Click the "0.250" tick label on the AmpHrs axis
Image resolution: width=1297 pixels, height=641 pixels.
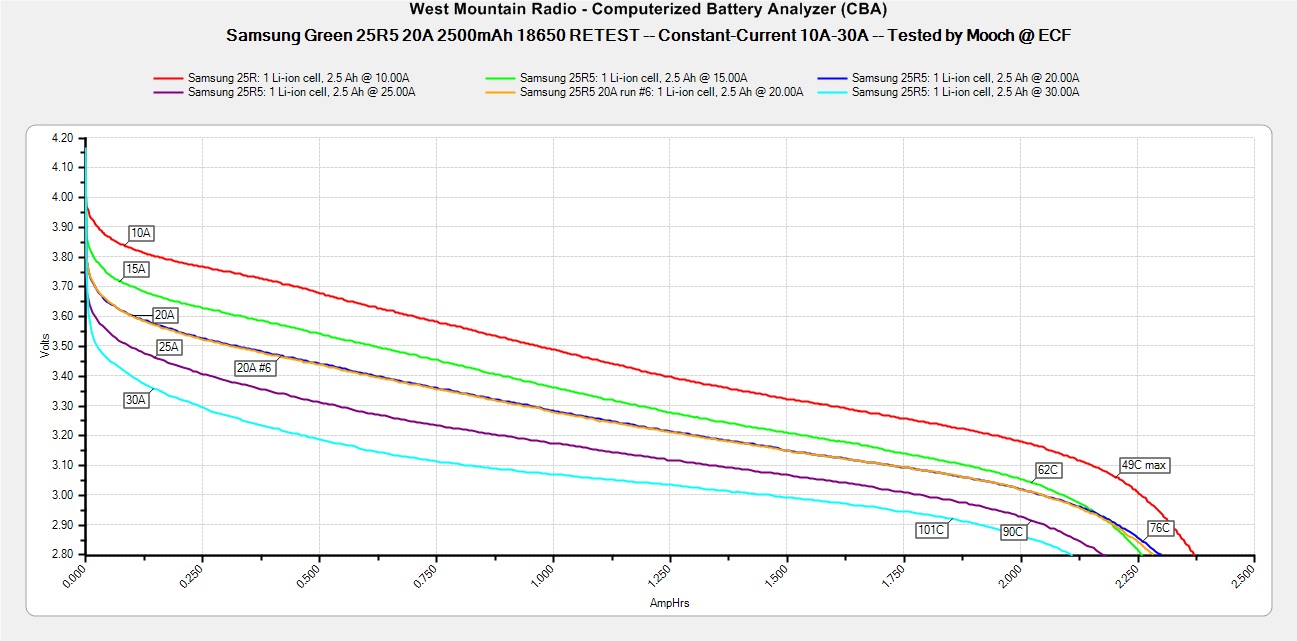pos(194,576)
